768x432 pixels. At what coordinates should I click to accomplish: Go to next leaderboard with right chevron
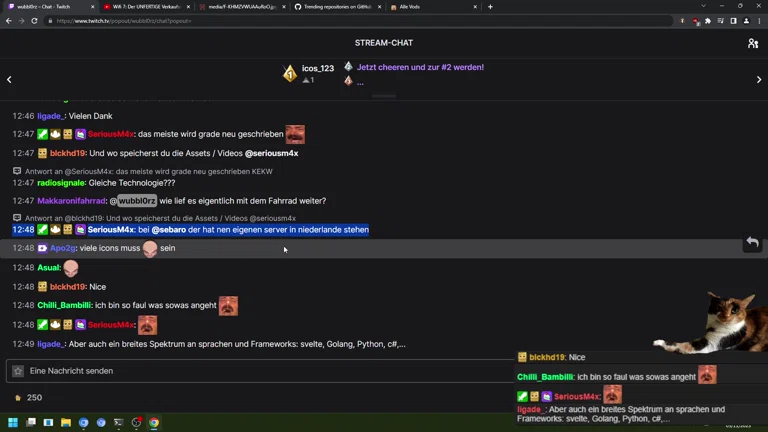(758, 79)
